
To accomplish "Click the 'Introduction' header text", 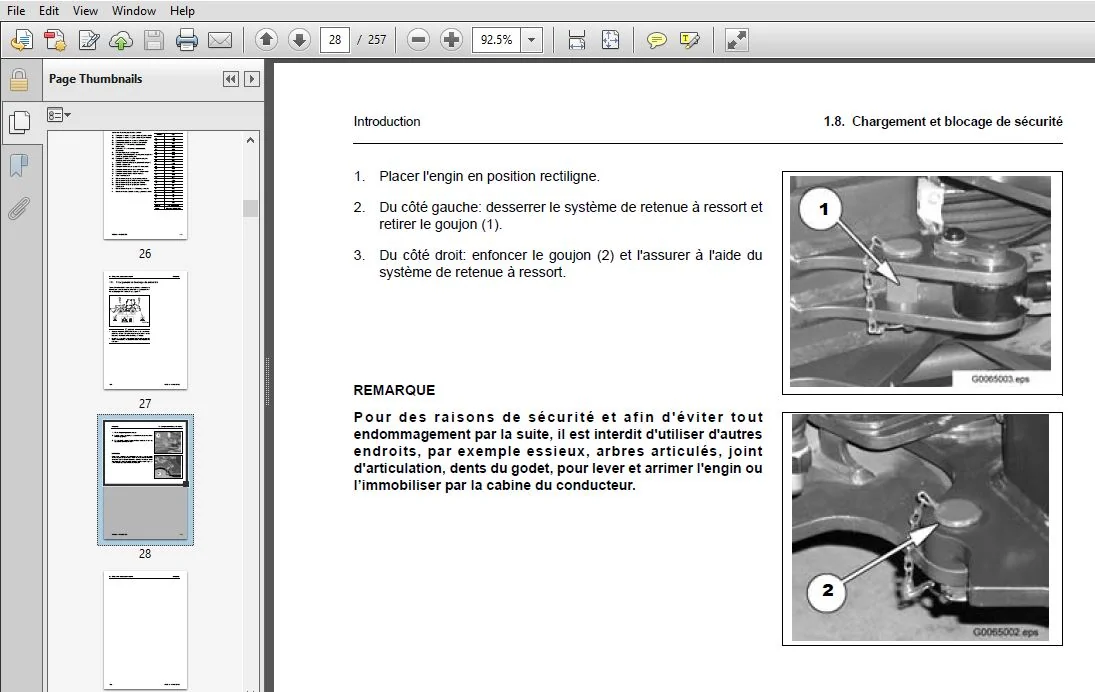I will point(387,122).
